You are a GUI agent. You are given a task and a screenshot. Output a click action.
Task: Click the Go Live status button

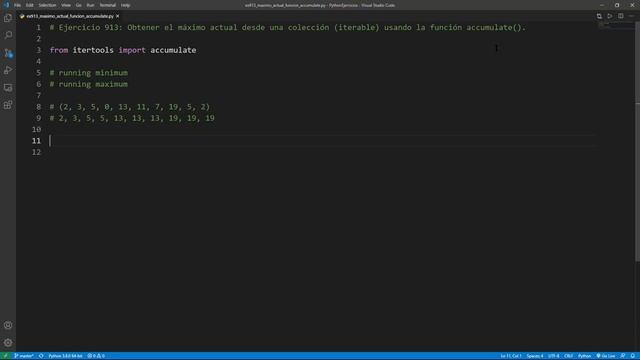[606, 356]
